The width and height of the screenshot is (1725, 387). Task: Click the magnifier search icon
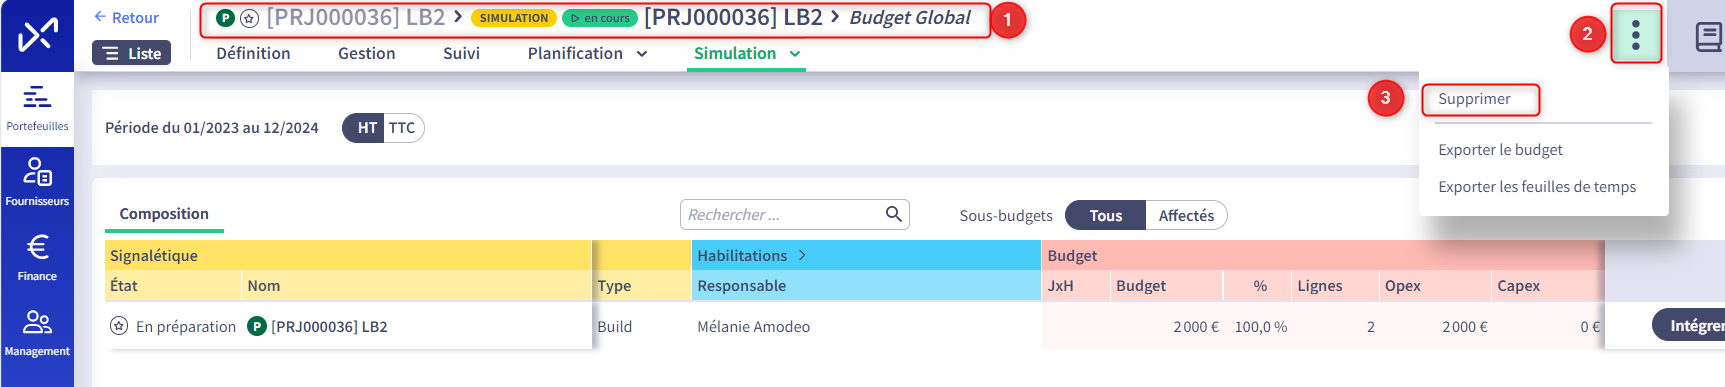tap(894, 214)
